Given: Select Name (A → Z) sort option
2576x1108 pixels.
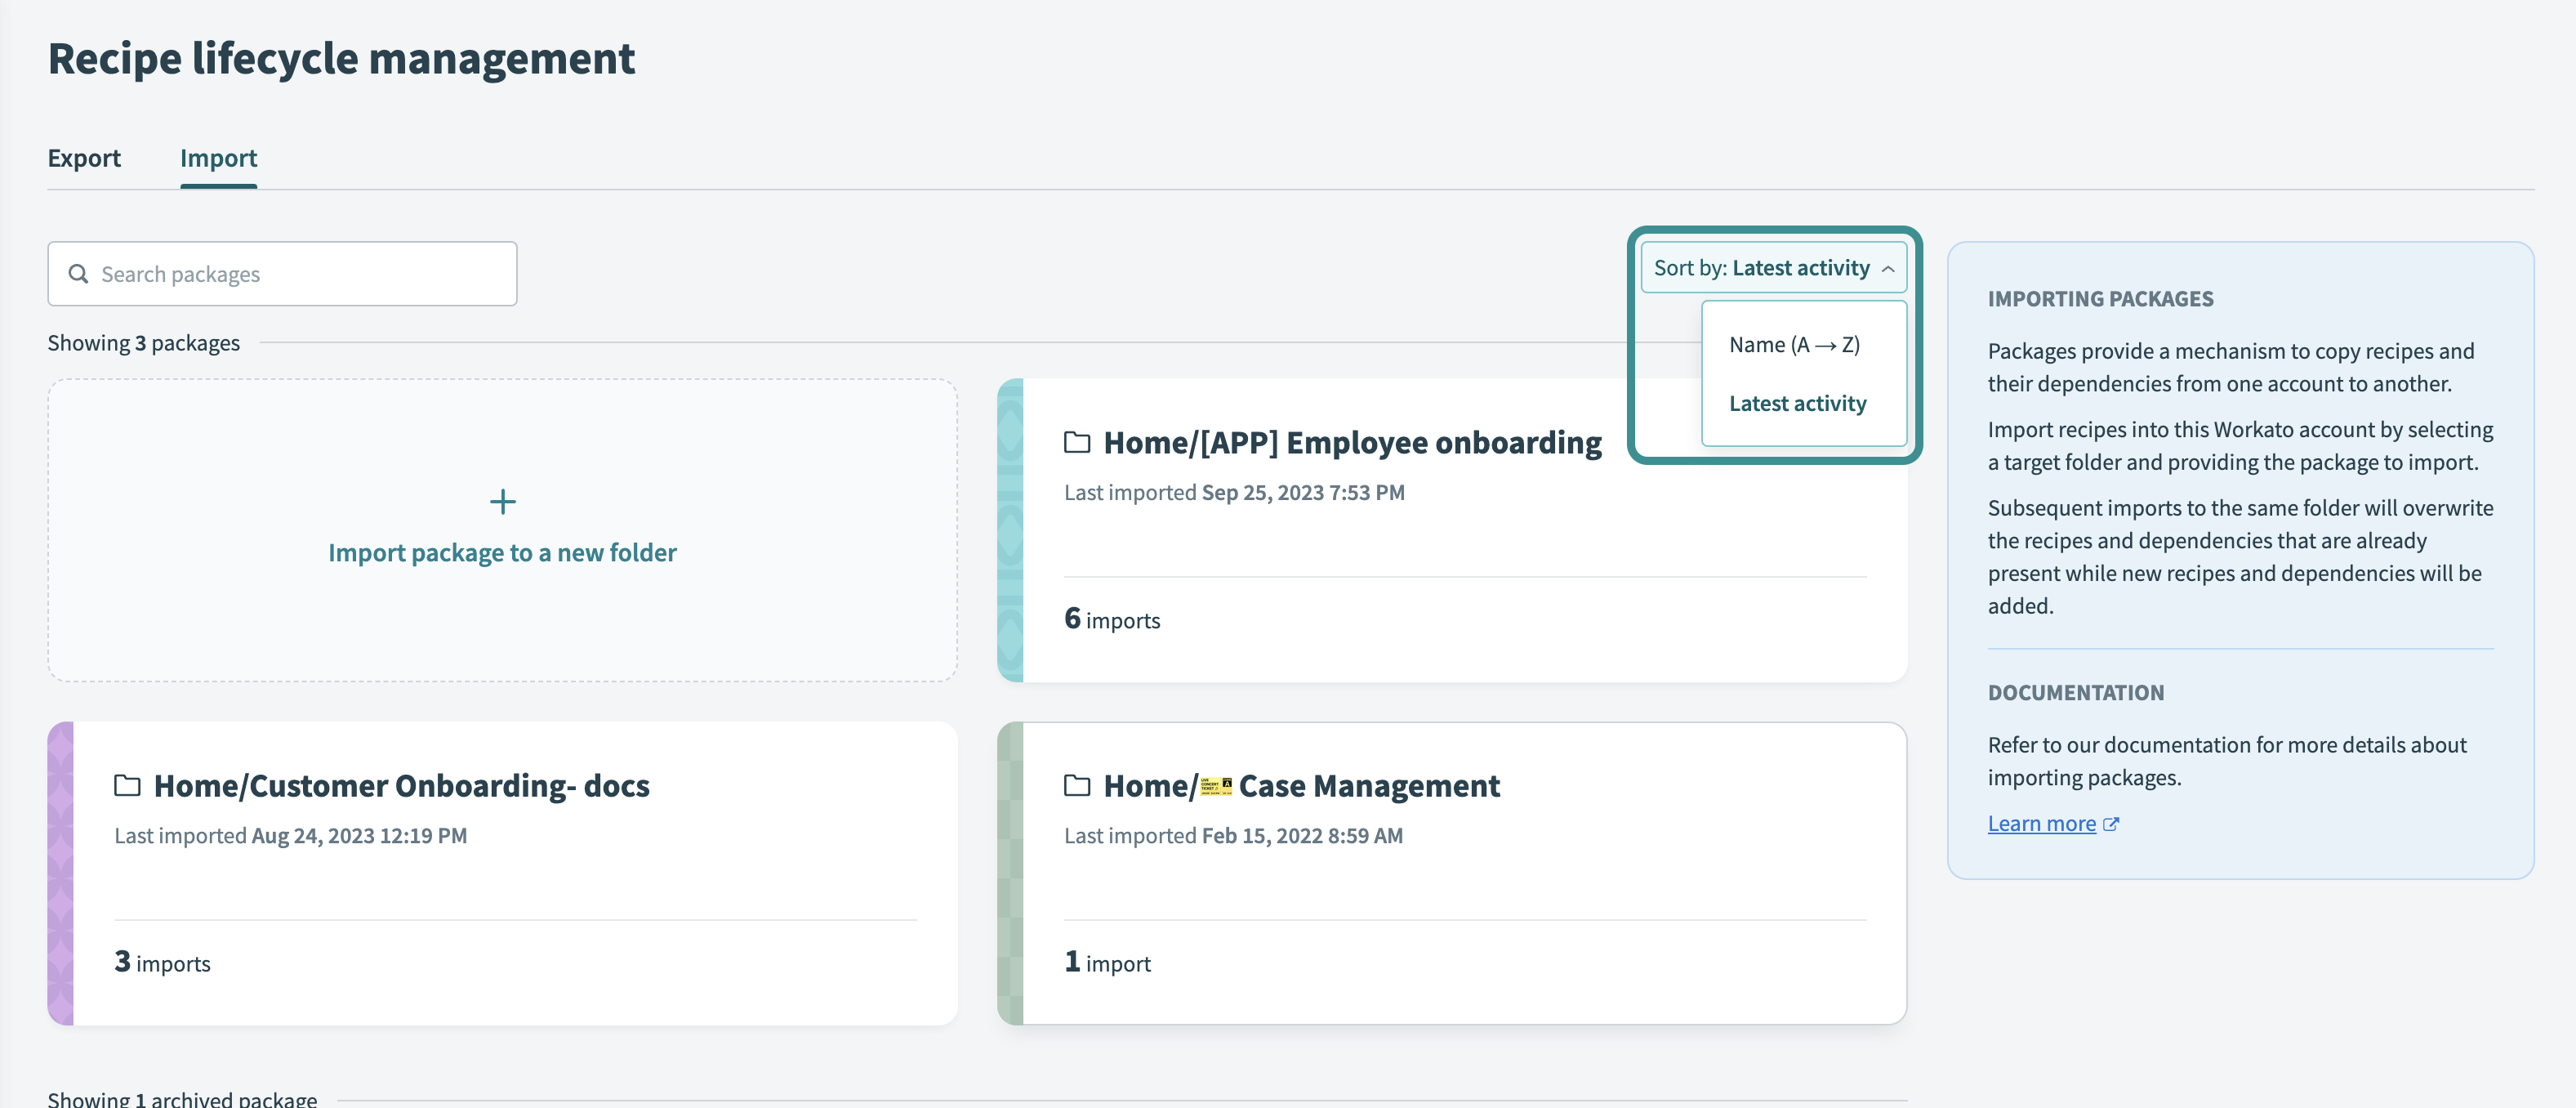Looking at the screenshot, I should [x=1794, y=345].
